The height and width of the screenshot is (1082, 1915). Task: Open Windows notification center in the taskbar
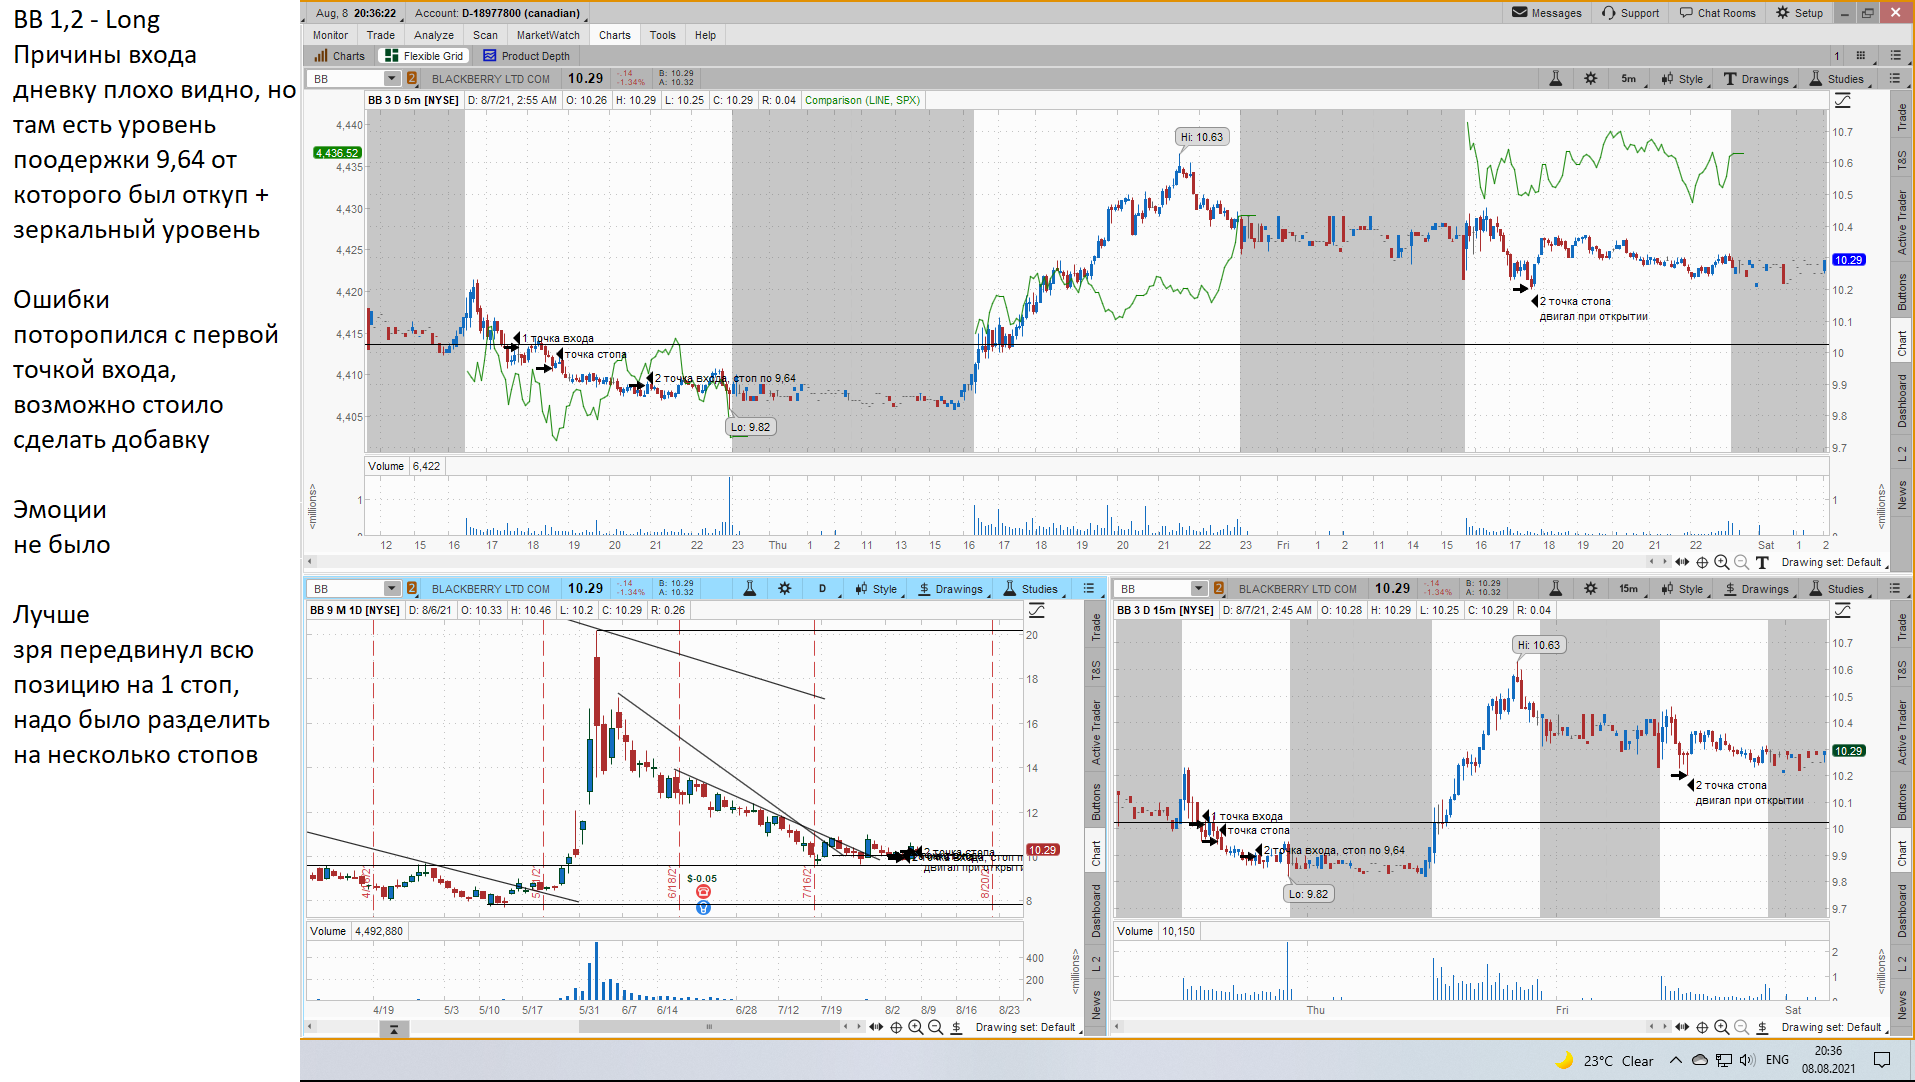pyautogui.click(x=1881, y=1060)
